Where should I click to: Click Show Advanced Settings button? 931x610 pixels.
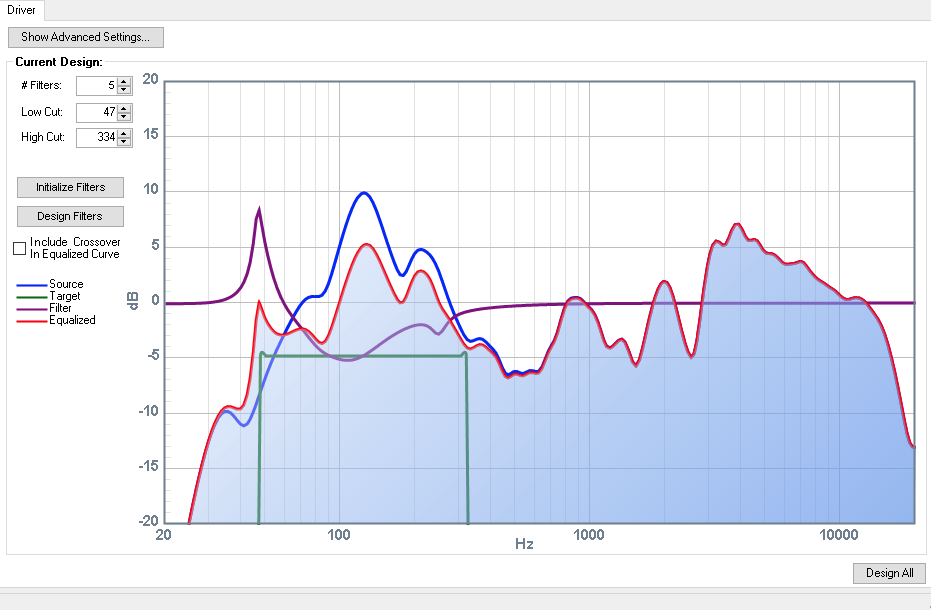coord(85,37)
